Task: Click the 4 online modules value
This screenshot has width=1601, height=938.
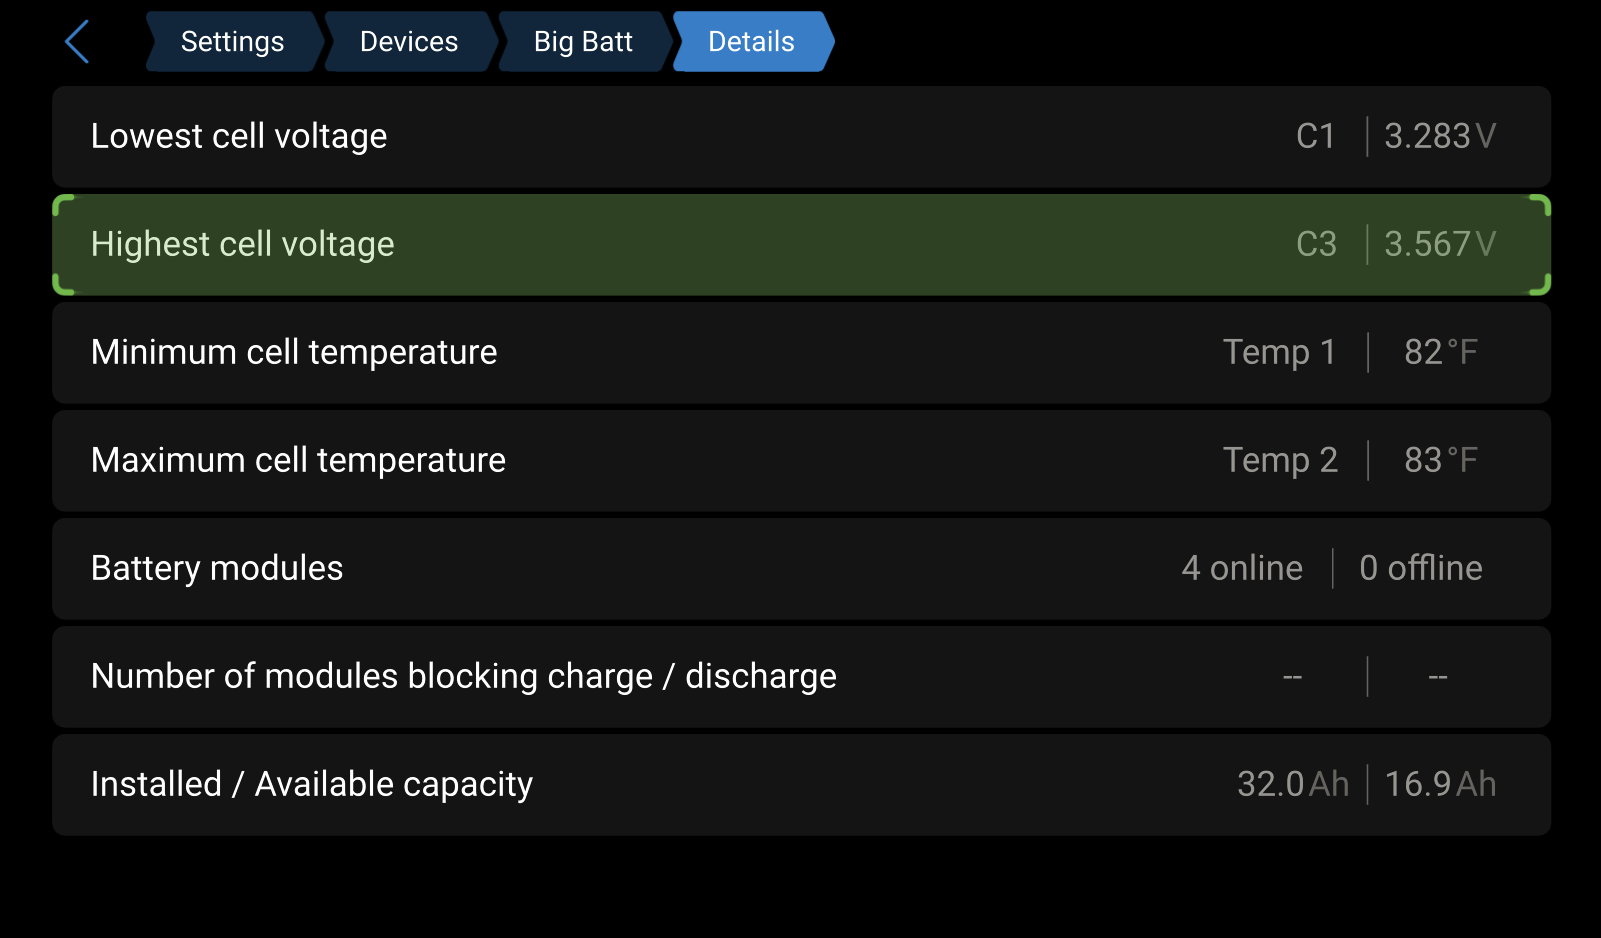Action: click(x=1242, y=568)
